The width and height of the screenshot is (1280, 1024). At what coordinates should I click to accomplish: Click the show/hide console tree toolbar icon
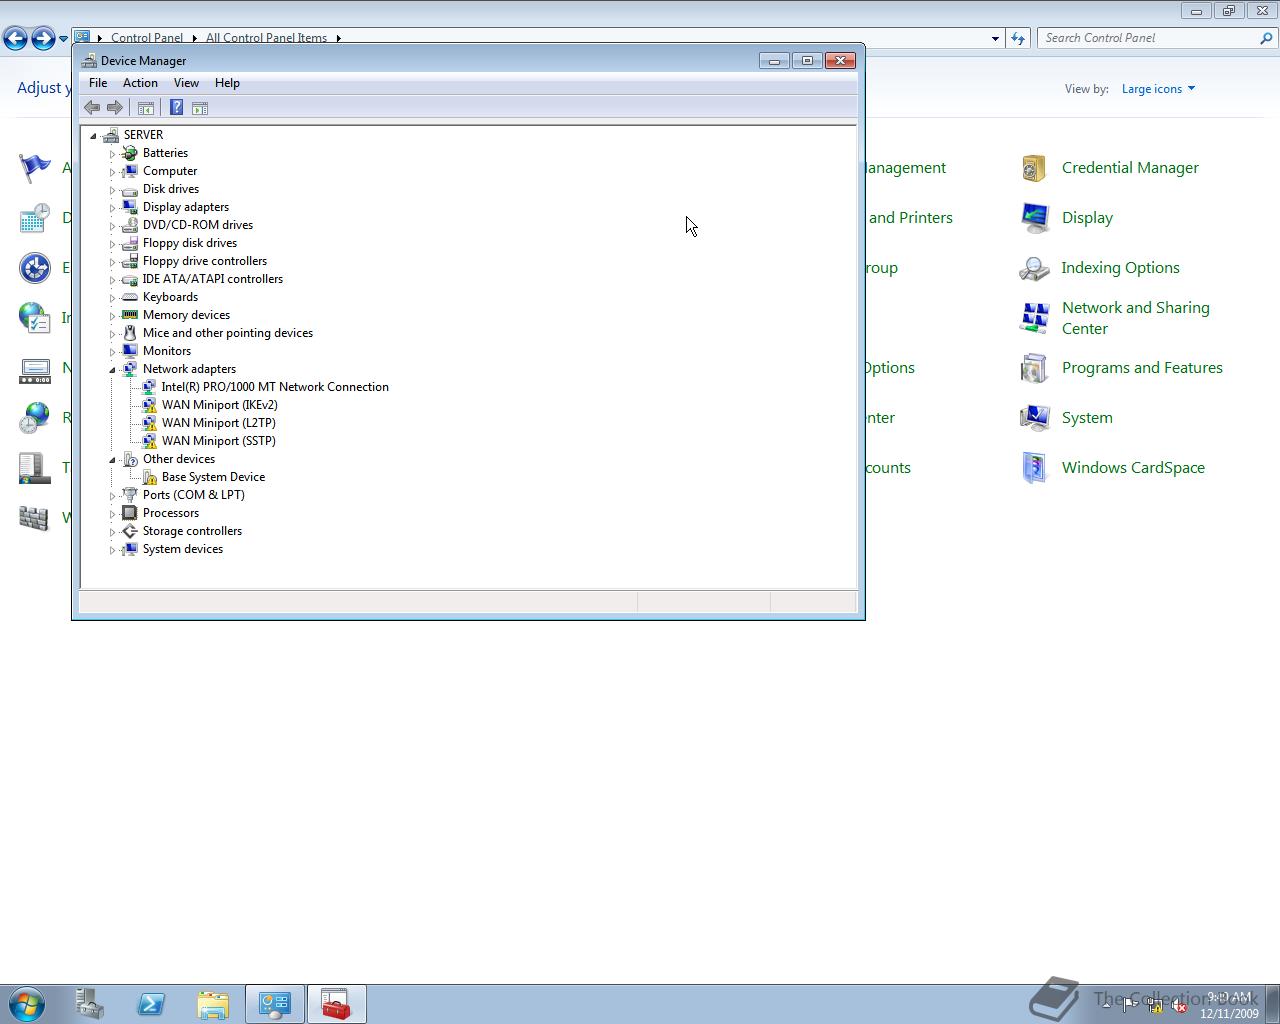(x=145, y=108)
